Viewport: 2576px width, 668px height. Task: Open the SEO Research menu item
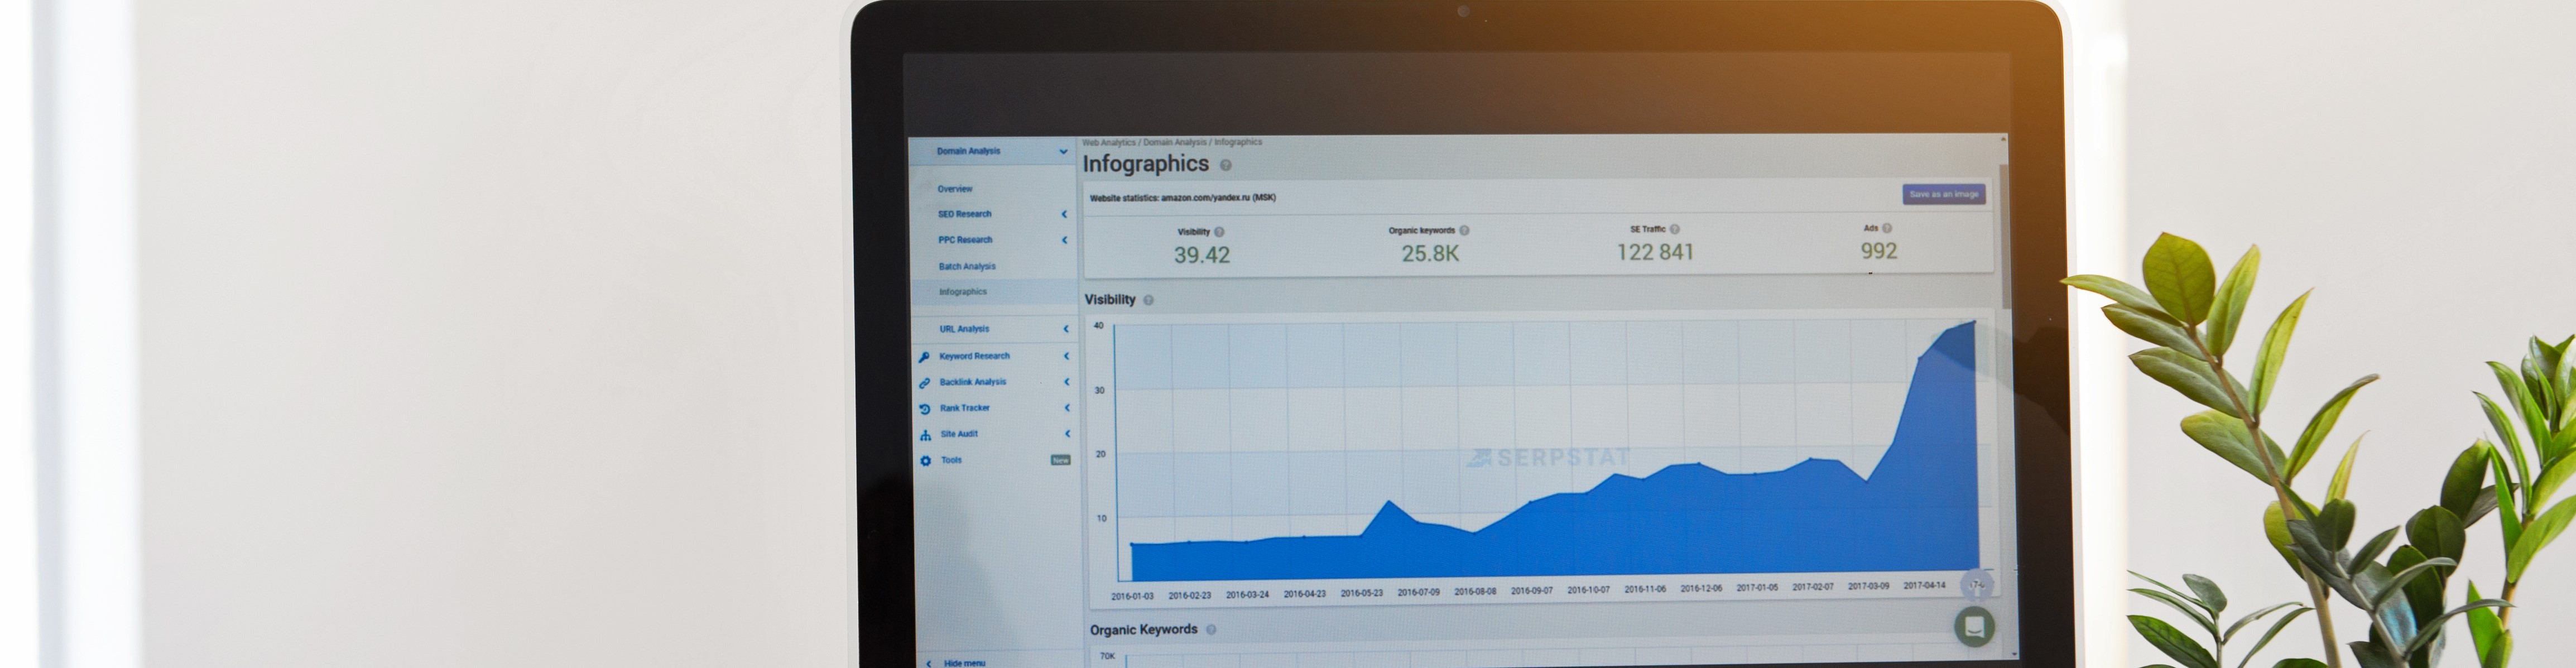coord(965,214)
